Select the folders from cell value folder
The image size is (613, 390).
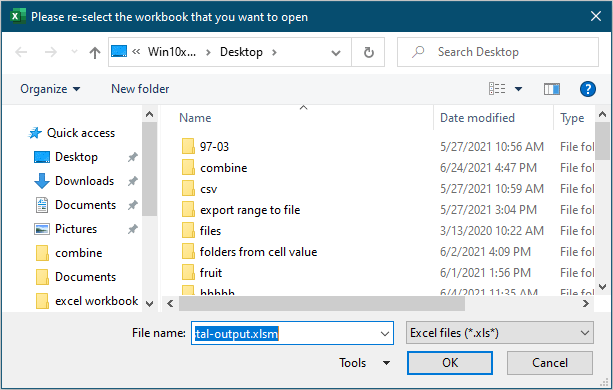click(258, 252)
